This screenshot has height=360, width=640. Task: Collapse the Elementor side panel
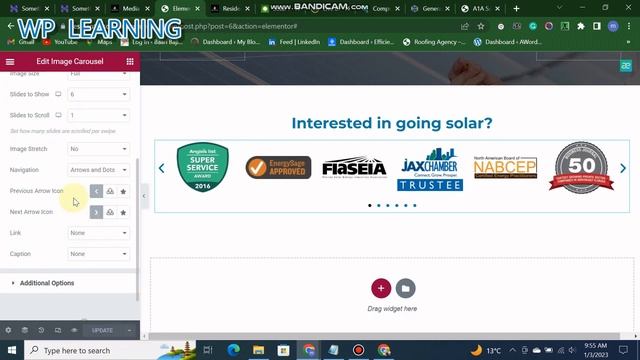tap(144, 196)
